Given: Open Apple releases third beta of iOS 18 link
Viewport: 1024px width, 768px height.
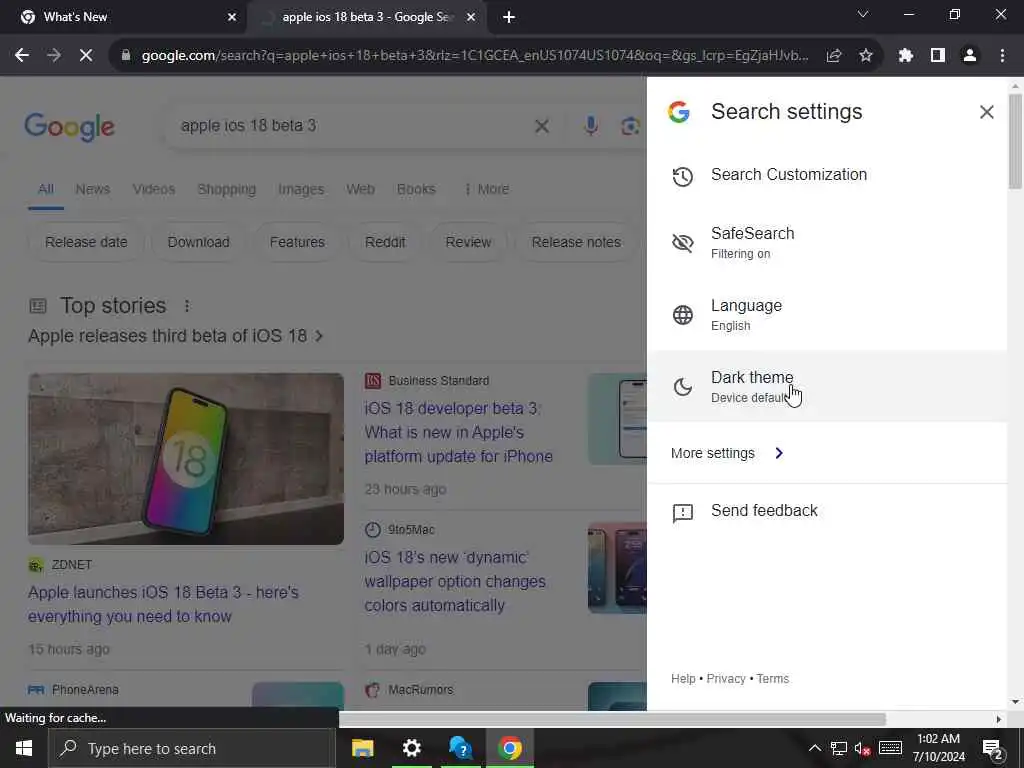Looking at the screenshot, I should [176, 336].
